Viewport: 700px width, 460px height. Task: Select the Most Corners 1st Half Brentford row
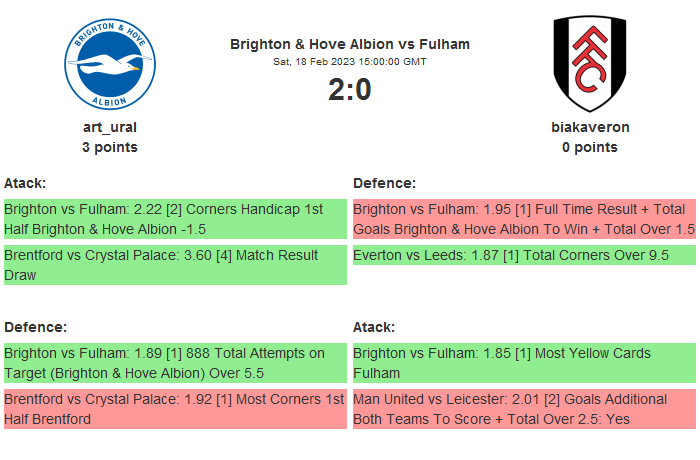(x=175, y=409)
